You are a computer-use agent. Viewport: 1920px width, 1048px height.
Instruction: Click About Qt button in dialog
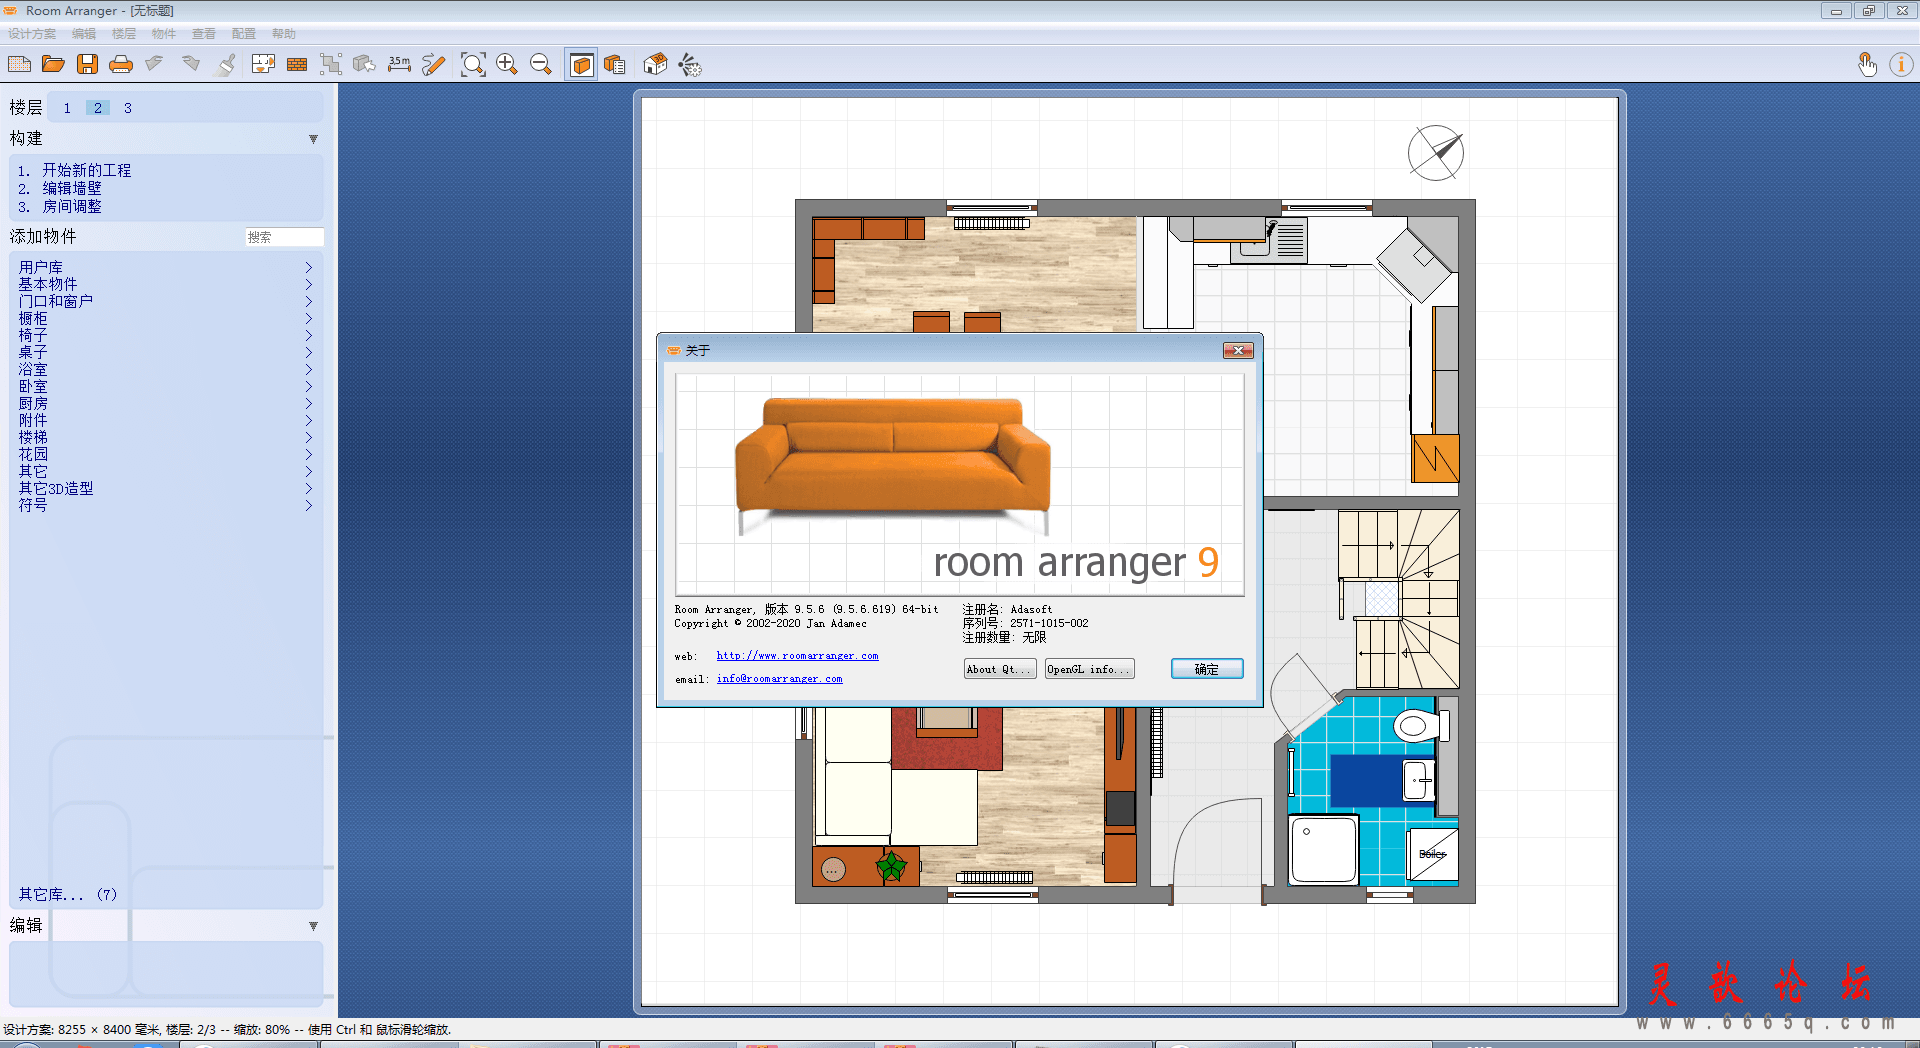tap(999, 669)
